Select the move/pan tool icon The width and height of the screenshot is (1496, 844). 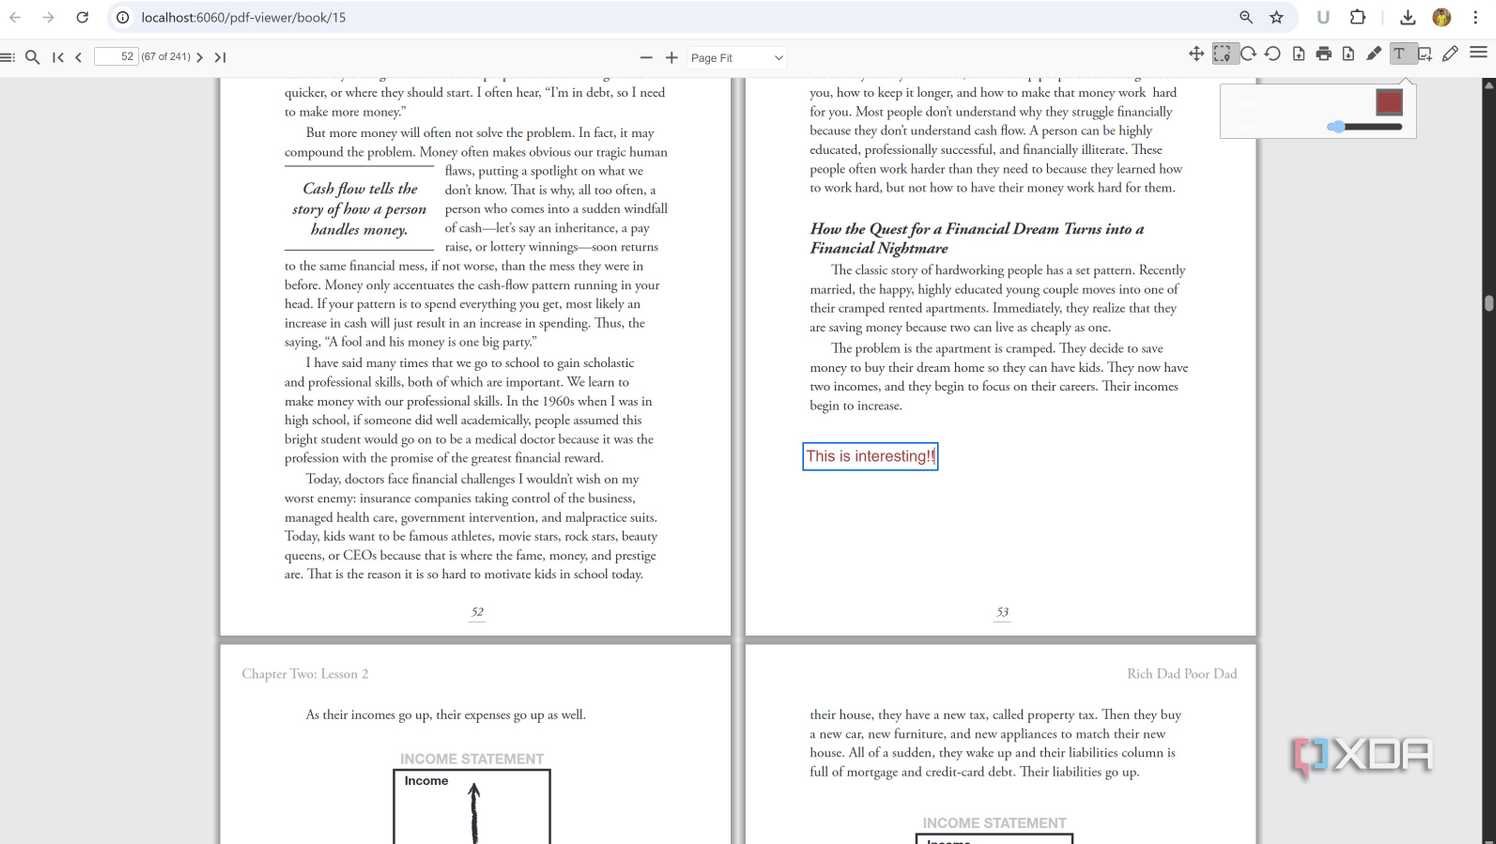point(1196,54)
